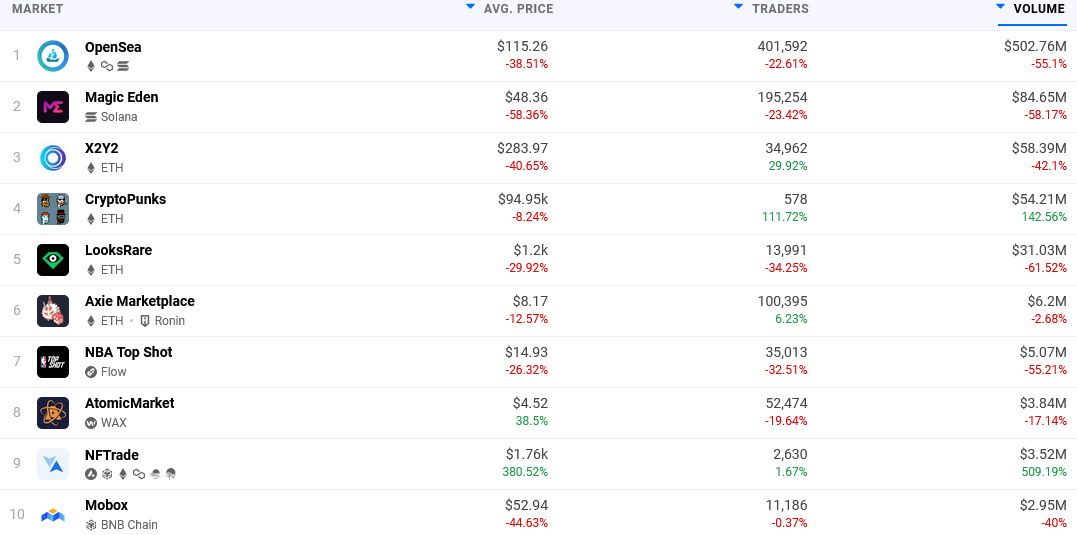The image size is (1077, 535).
Task: Open the Magic Eden name link
Action: (x=122, y=98)
